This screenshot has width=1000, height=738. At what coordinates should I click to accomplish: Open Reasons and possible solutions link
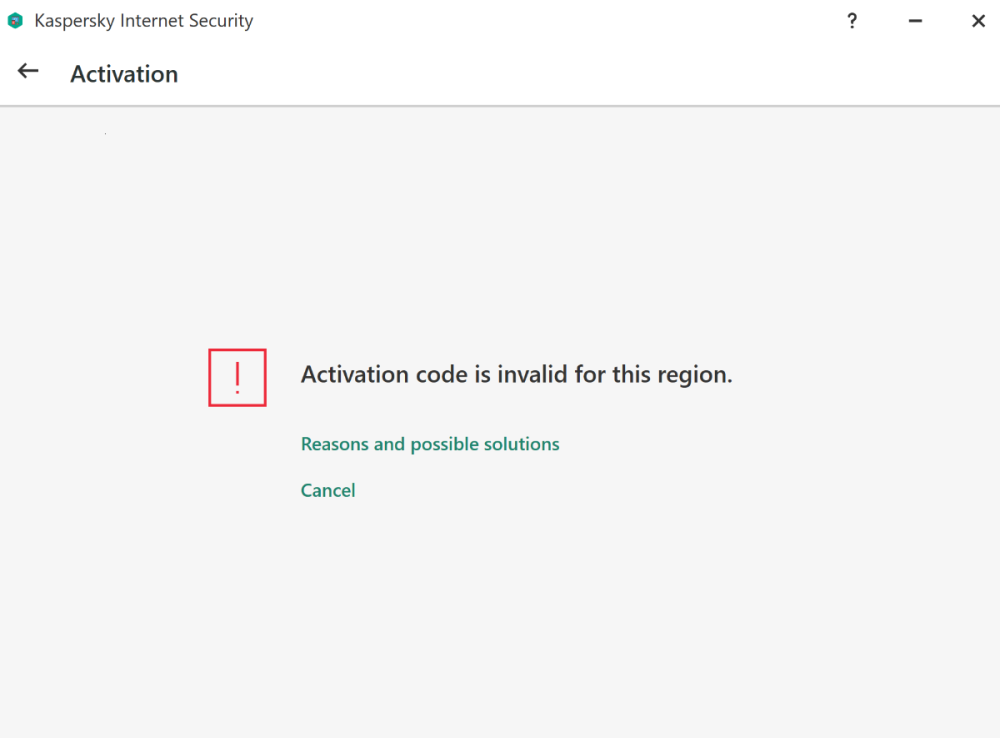pos(430,444)
